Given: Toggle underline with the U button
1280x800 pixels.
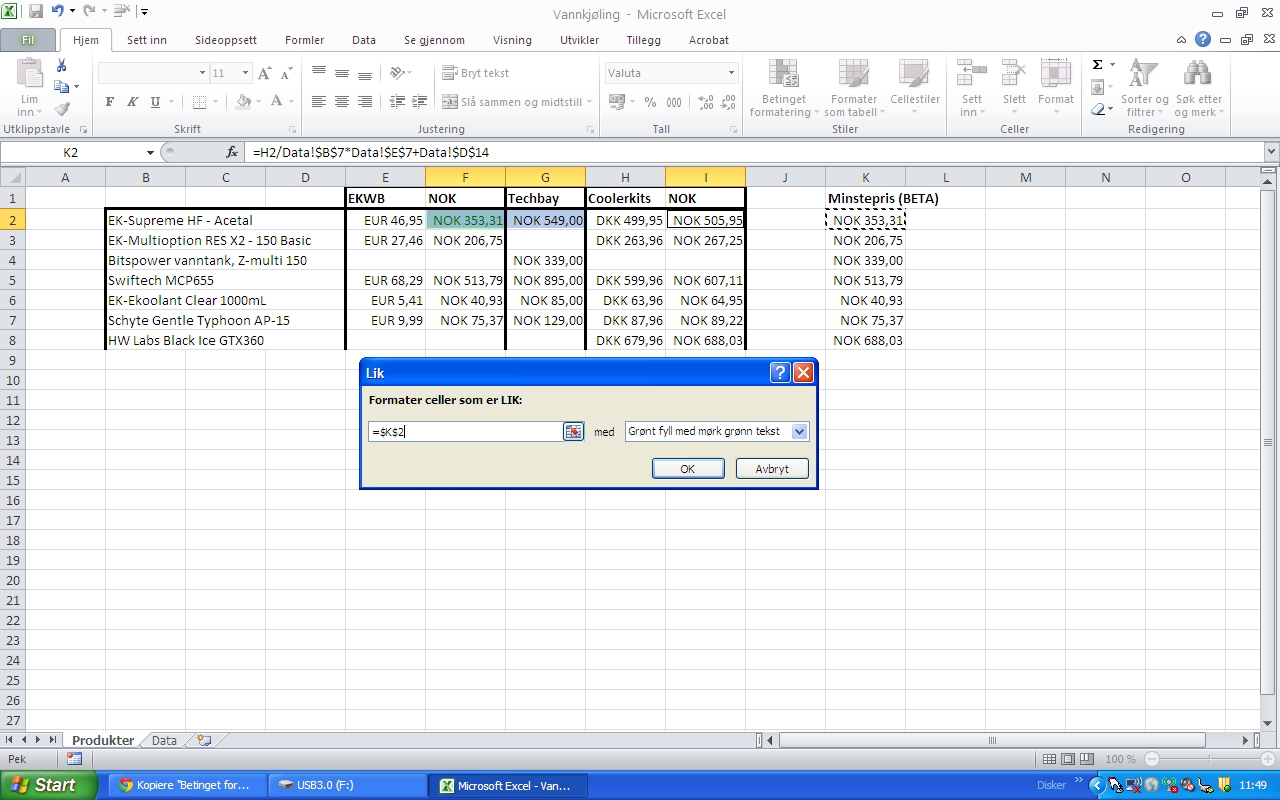Looking at the screenshot, I should (155, 102).
